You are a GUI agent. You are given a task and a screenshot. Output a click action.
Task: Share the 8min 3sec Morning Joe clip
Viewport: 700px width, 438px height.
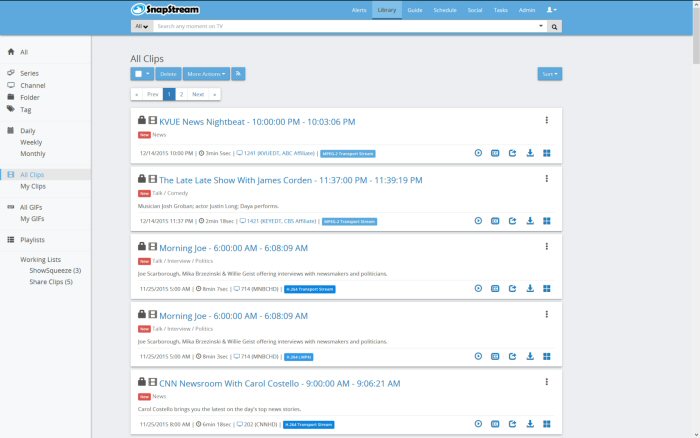click(512, 356)
